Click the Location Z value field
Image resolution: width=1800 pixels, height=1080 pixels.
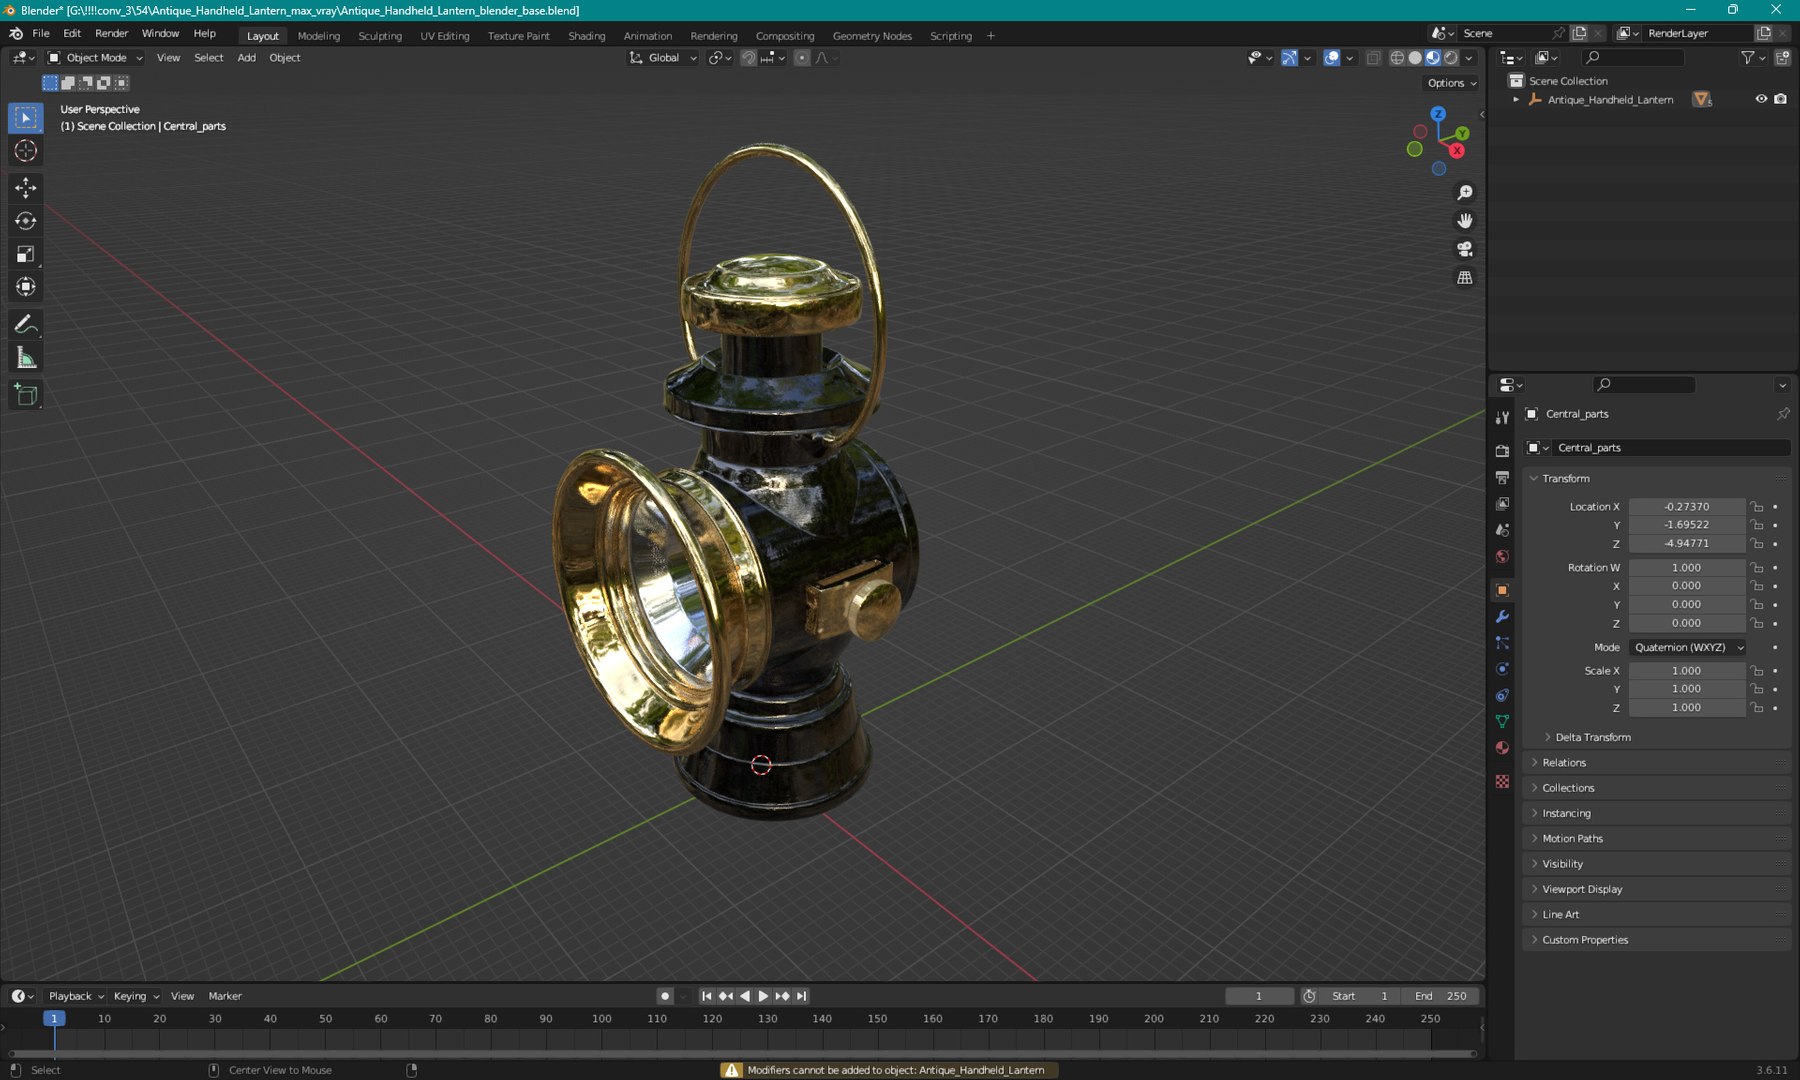(1687, 544)
